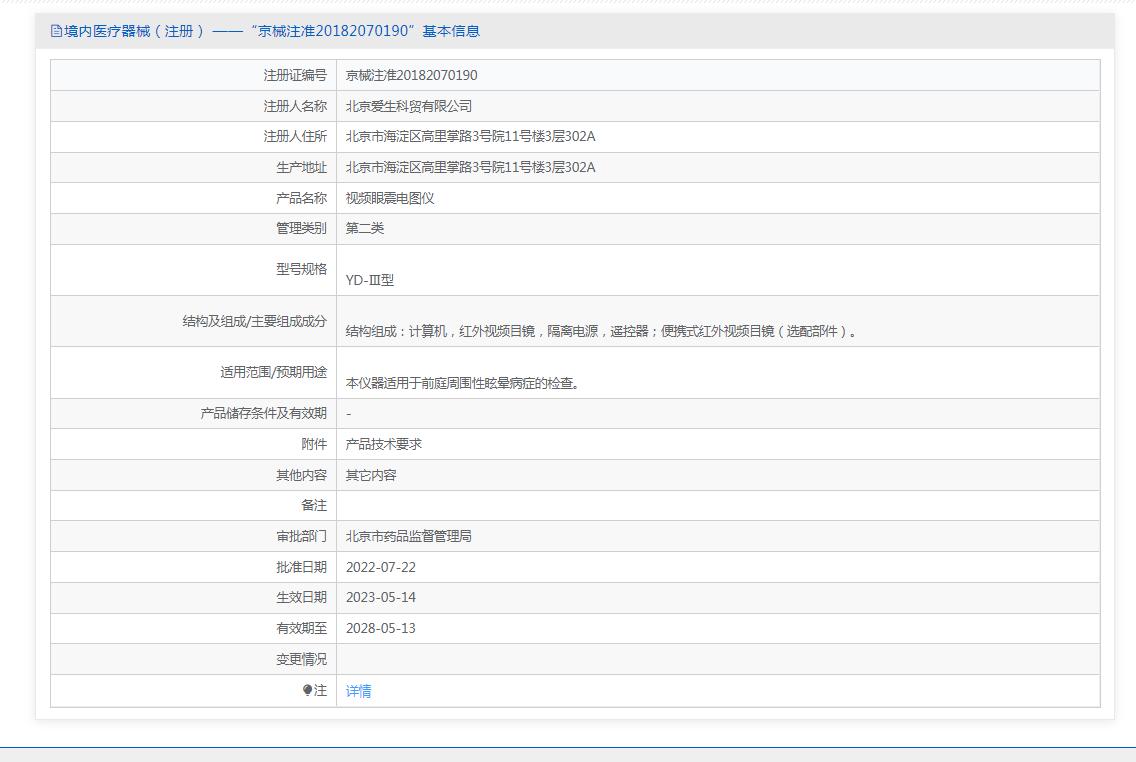Viewport: 1136px width, 762px height.
Task: Click model value YD-Ⅲ型
Action: pyautogui.click(x=369, y=280)
